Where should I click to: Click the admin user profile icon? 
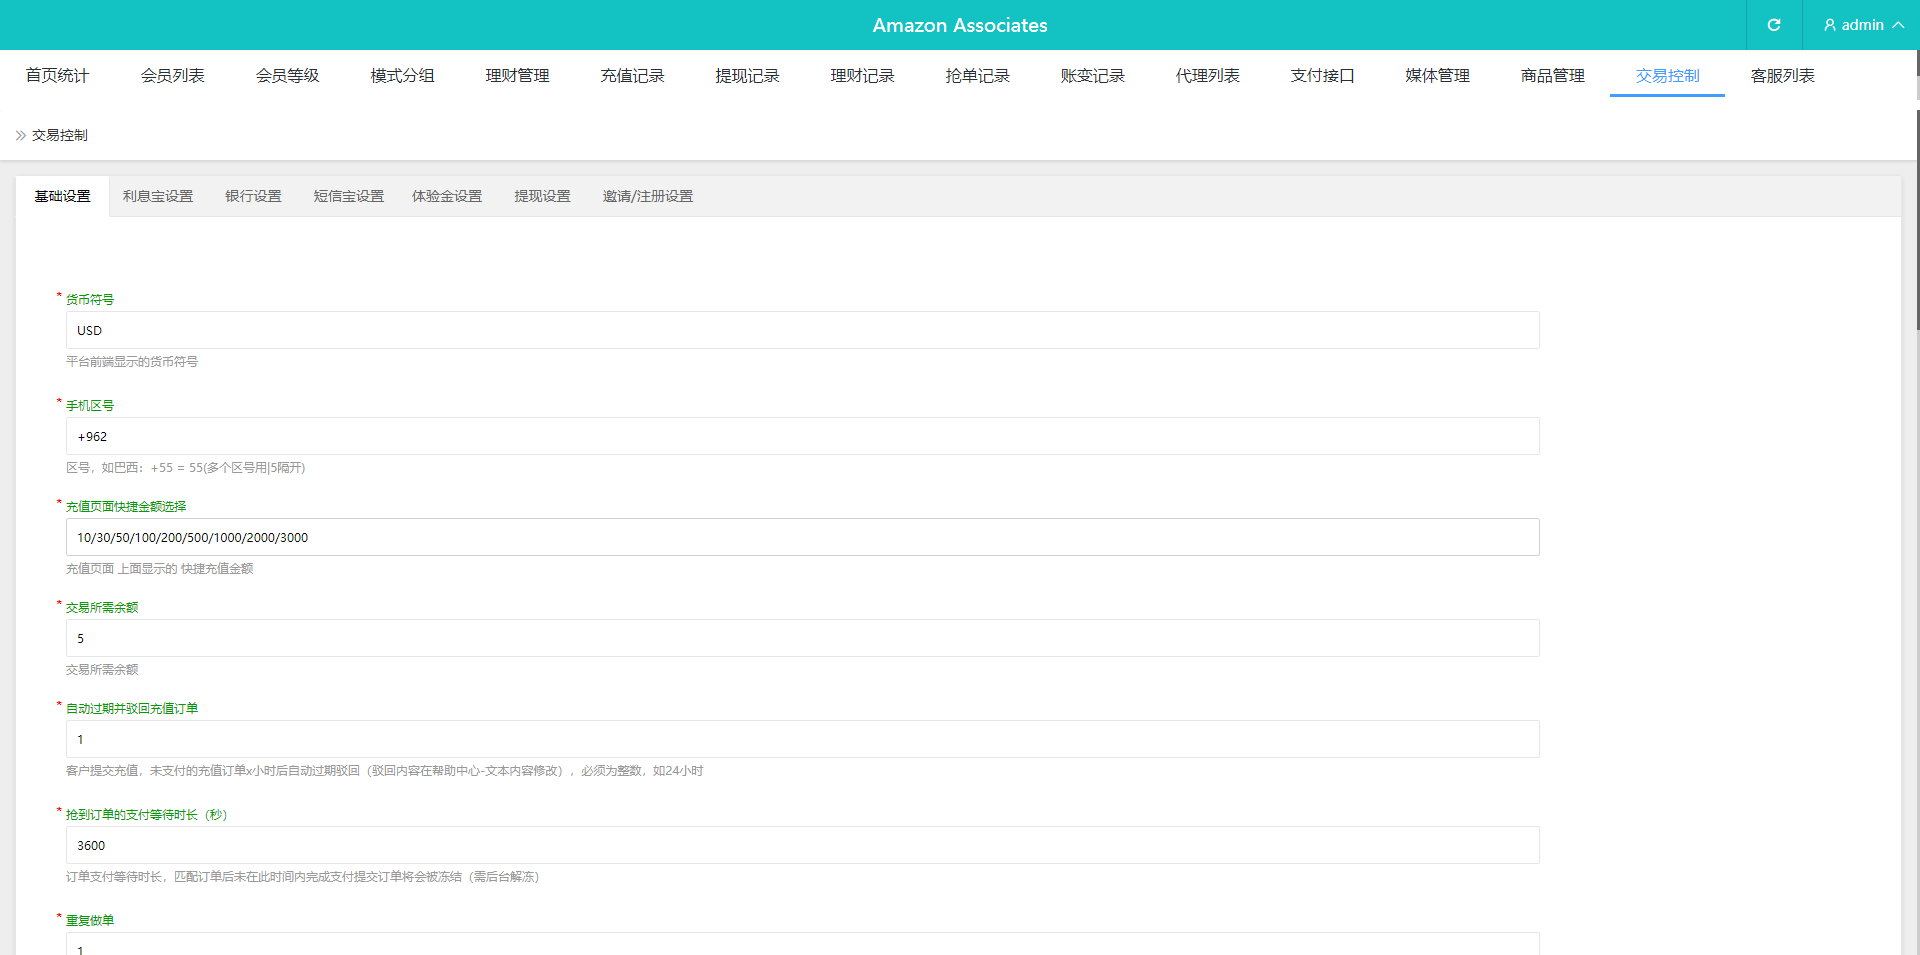click(1828, 25)
